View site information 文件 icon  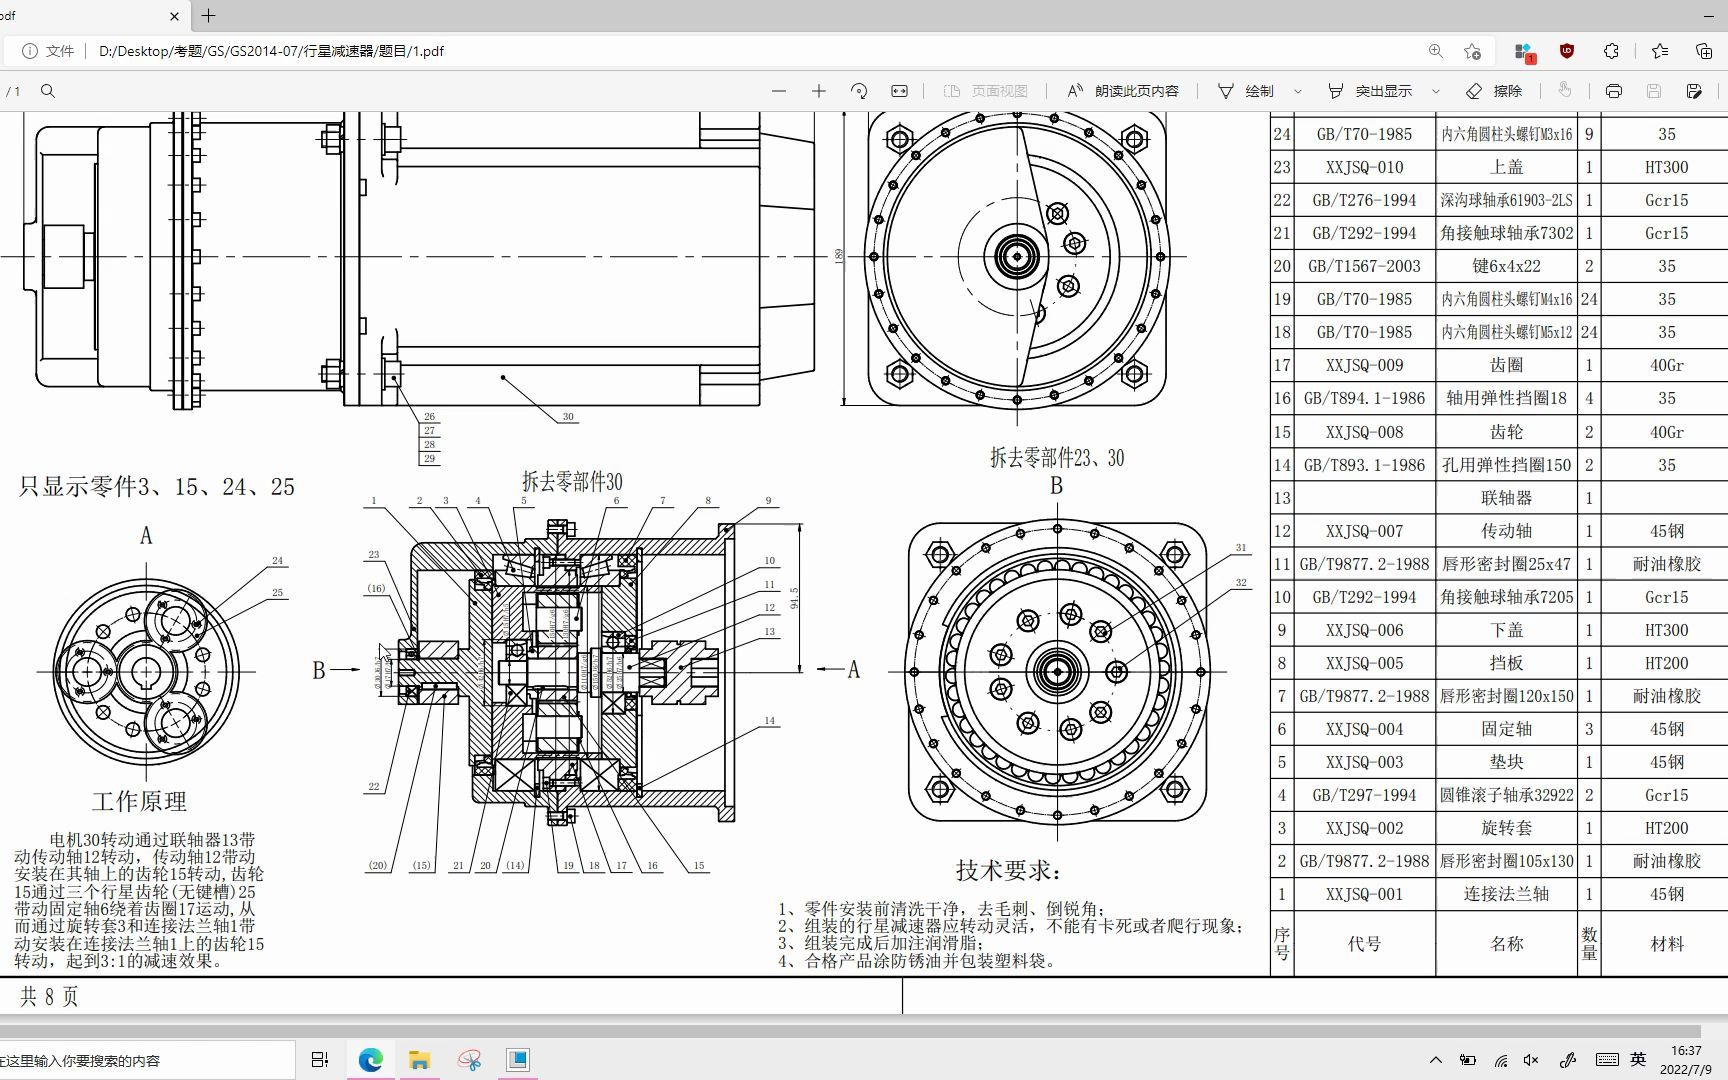point(48,51)
